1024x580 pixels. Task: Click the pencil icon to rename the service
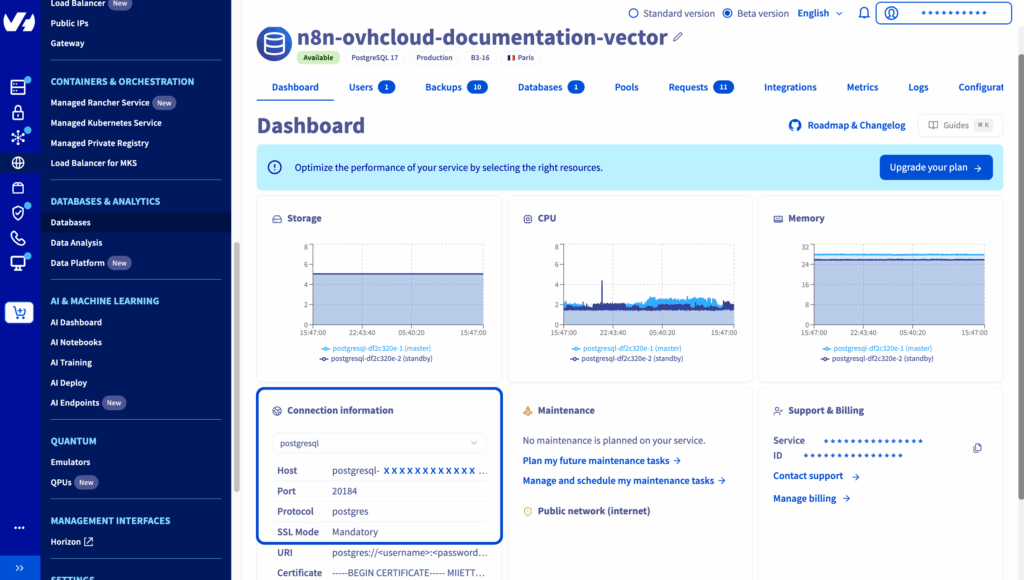[x=678, y=37]
